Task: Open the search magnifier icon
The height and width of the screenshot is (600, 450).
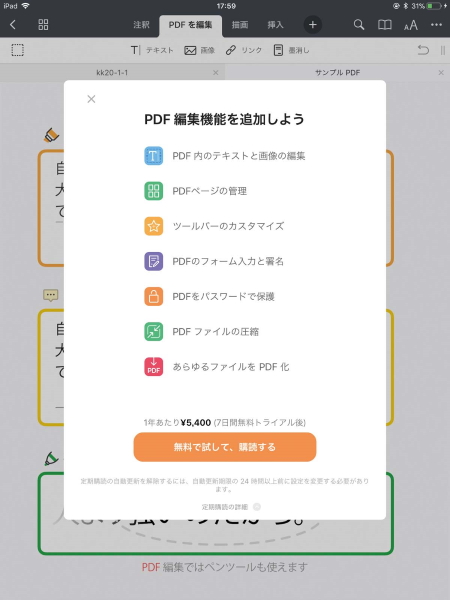Action: click(359, 25)
